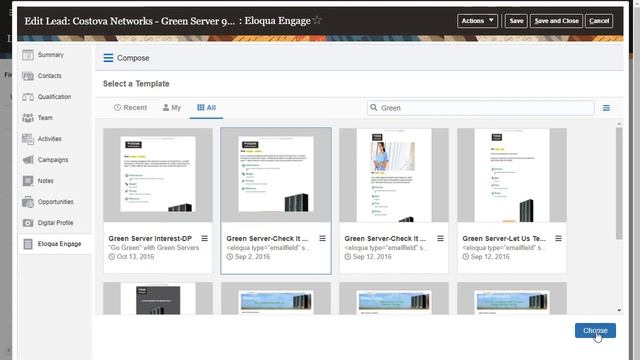
Task: Switch to the My templates tab
Action: pyautogui.click(x=171, y=108)
